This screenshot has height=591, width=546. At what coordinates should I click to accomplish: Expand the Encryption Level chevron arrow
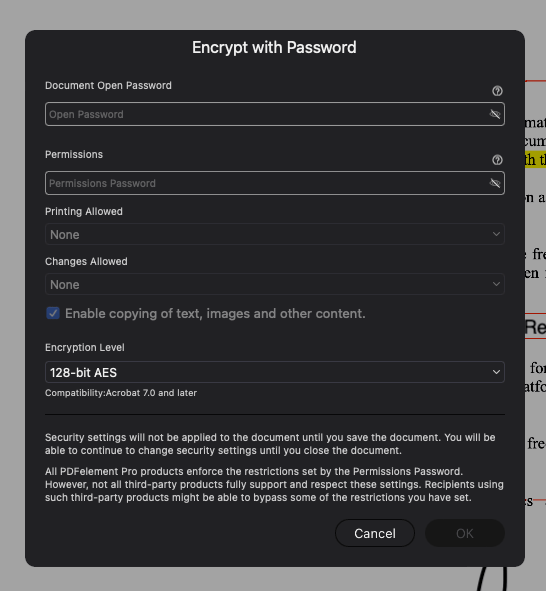click(x=496, y=372)
